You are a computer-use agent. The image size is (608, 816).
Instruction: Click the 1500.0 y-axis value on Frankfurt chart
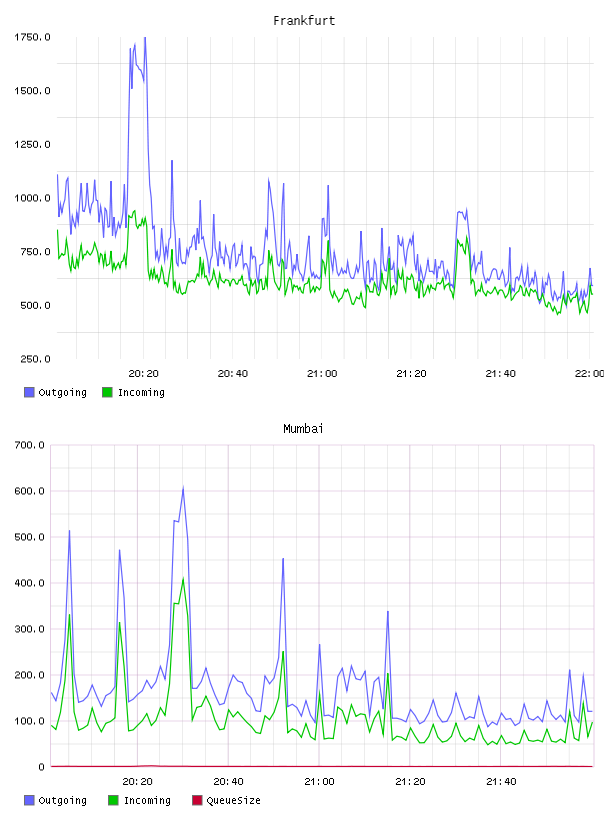point(32,91)
